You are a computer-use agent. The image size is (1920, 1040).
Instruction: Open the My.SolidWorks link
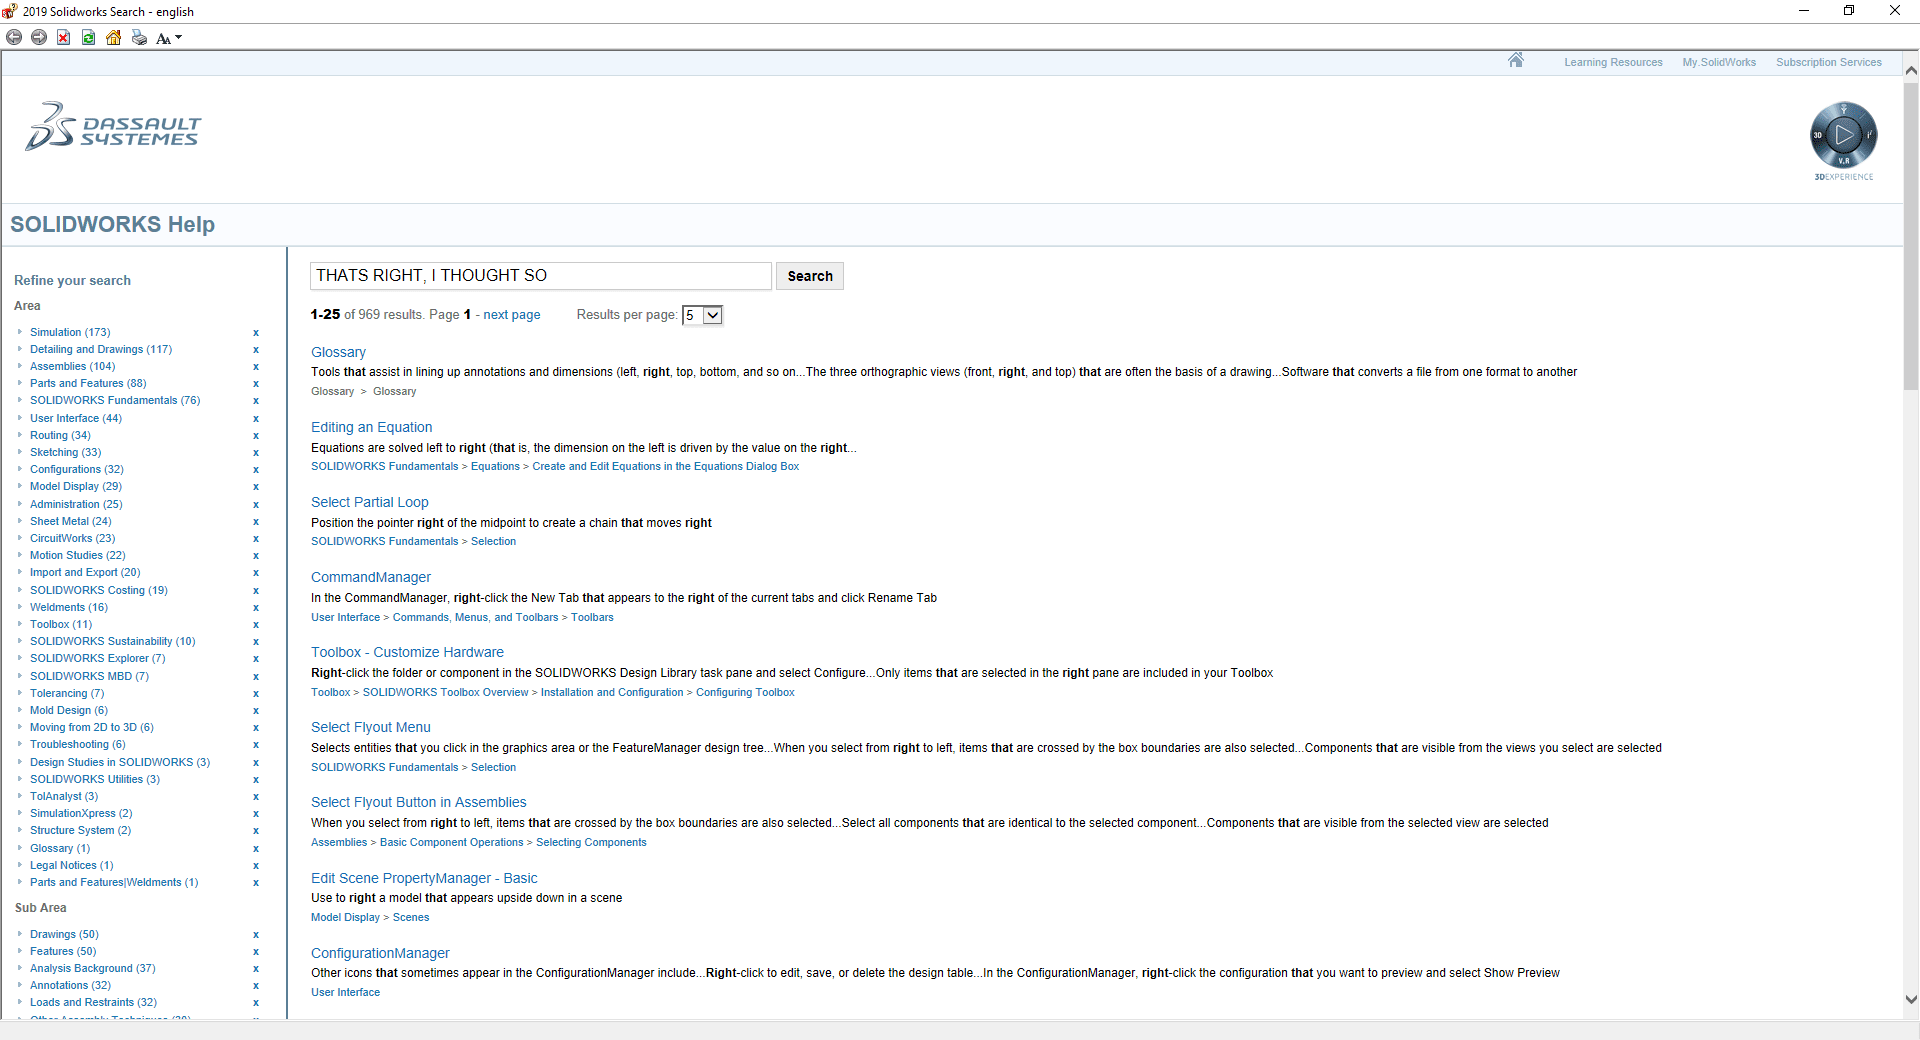pos(1719,62)
